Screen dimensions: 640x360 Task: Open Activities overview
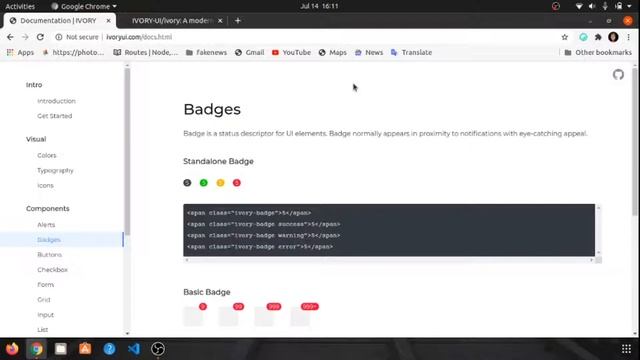(x=20, y=6)
